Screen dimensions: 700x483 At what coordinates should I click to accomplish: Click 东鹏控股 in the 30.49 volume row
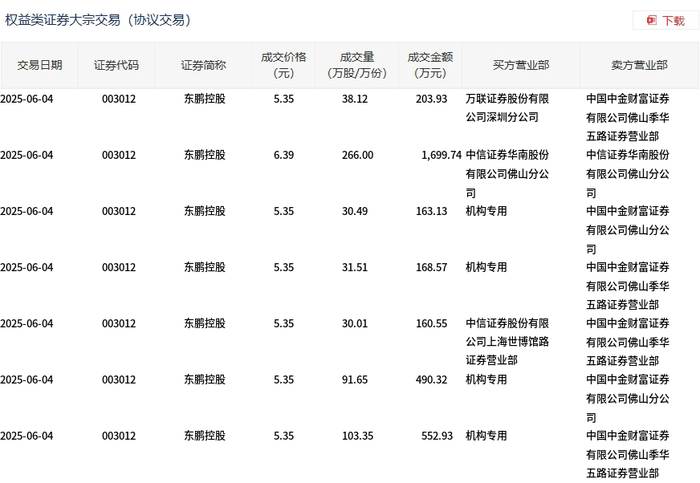pyautogui.click(x=204, y=211)
